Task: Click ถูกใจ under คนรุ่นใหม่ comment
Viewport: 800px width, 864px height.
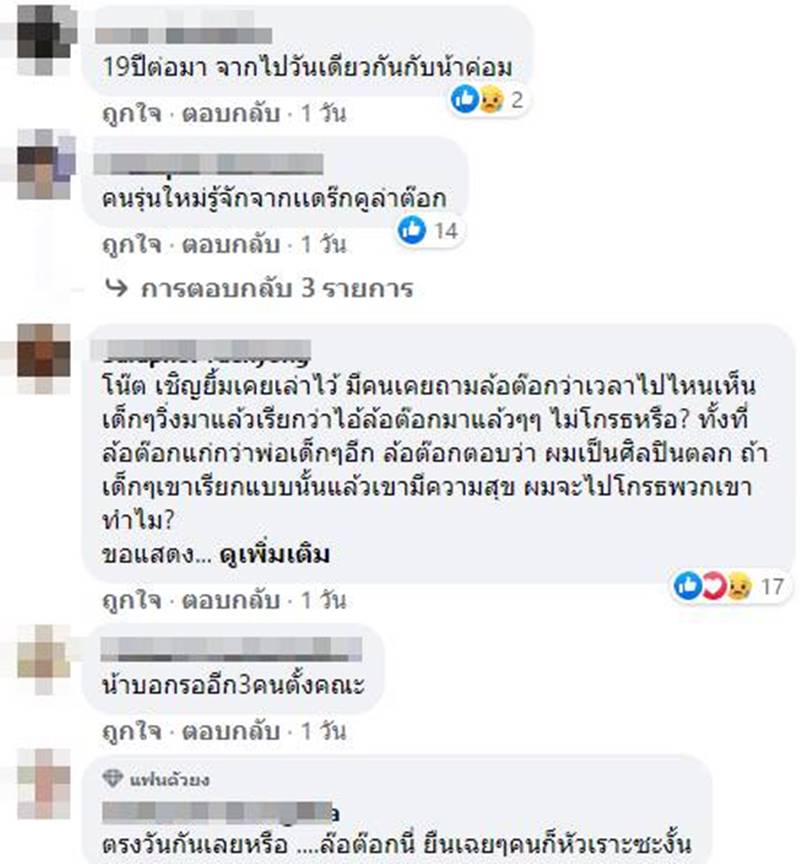Action: (132, 244)
